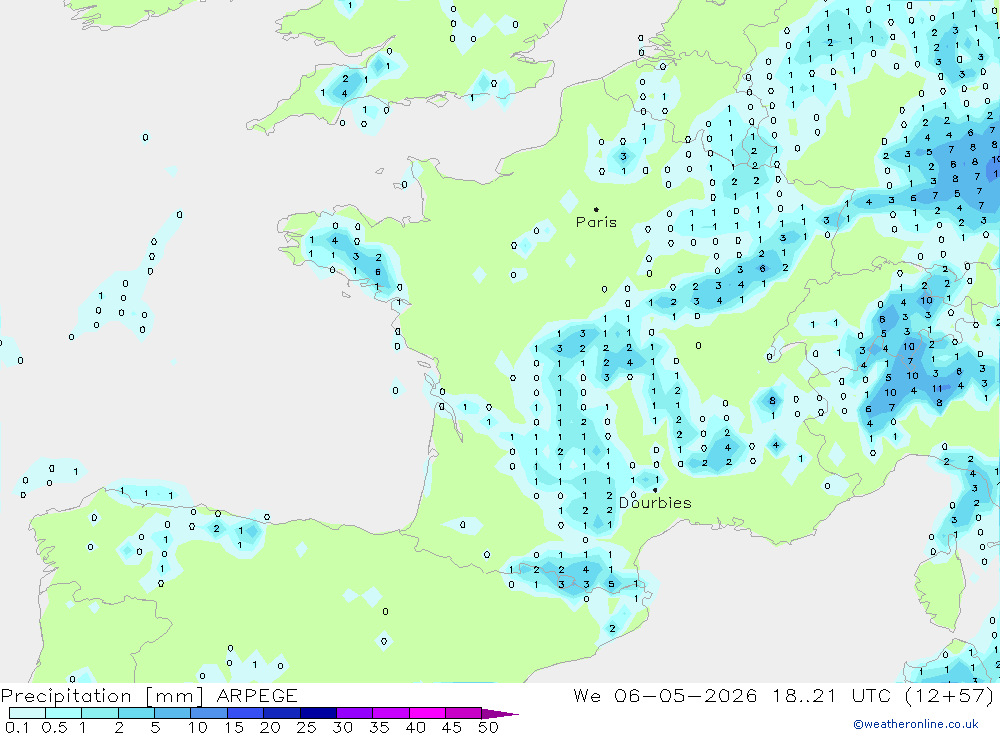The width and height of the screenshot is (1000, 733).
Task: Click the ARPEGE model name
Action: click(257, 695)
